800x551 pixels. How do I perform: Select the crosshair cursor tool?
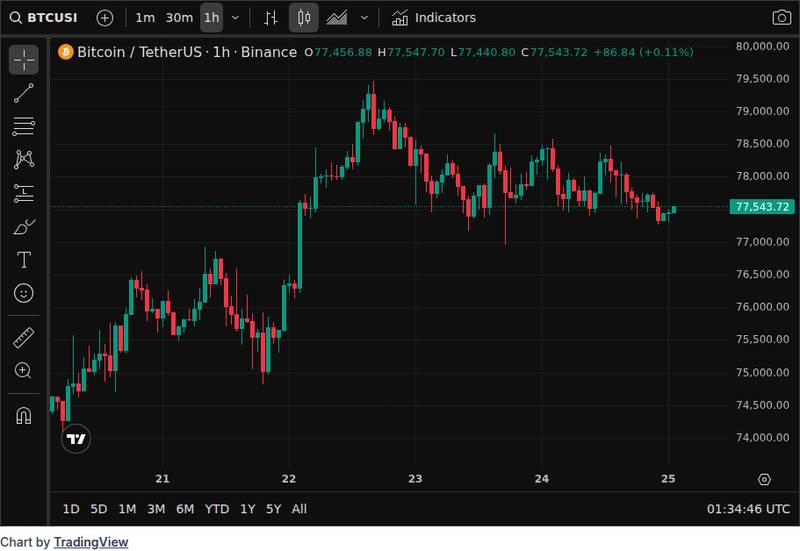[x=23, y=60]
